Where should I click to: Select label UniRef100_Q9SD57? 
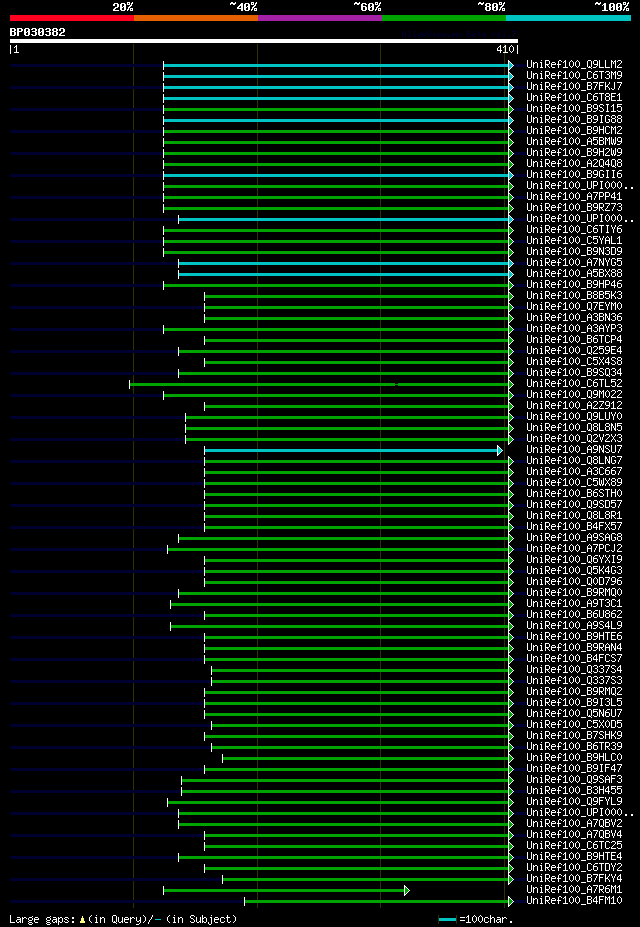click(574, 505)
